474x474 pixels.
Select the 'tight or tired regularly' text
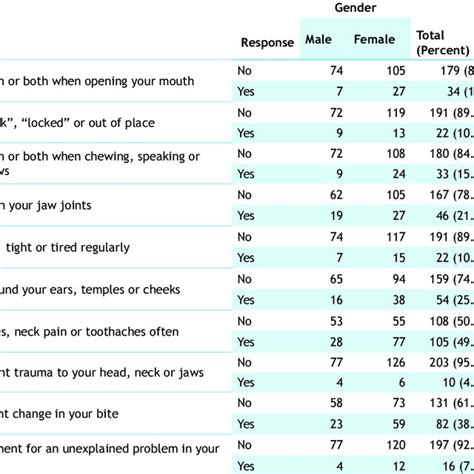tap(68, 247)
